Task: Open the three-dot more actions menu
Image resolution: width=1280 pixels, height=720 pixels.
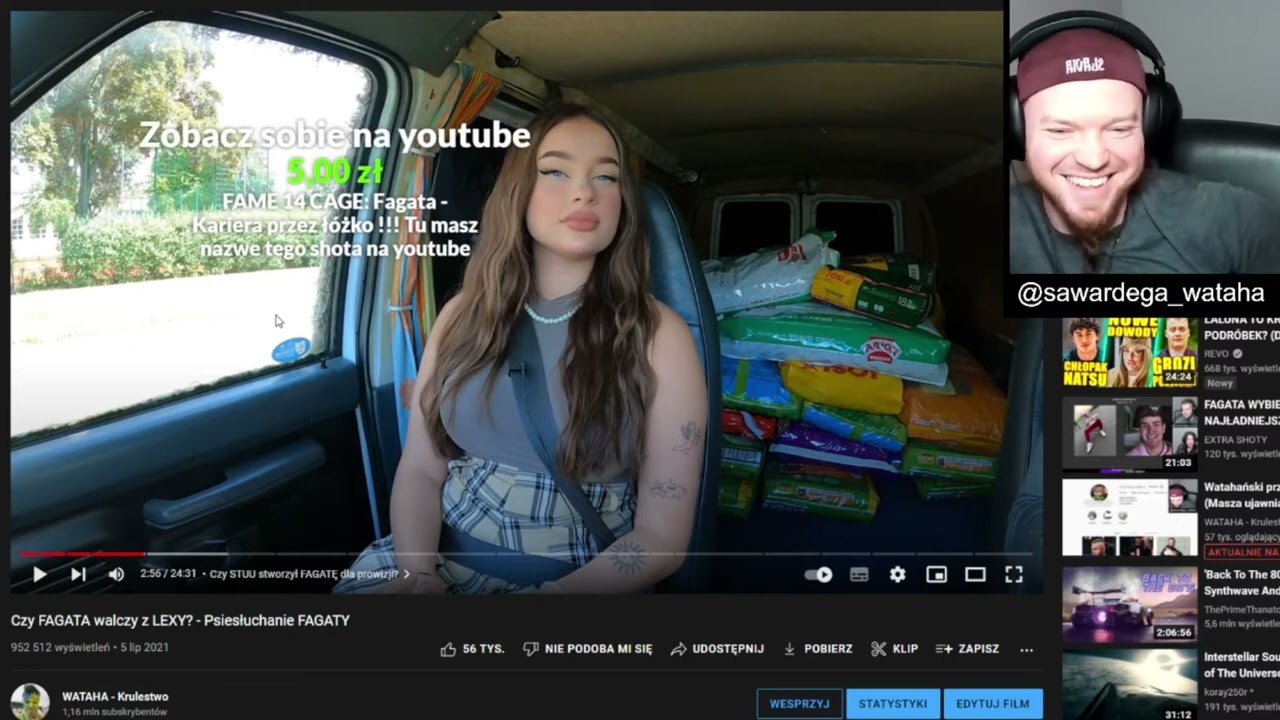Action: coord(1026,649)
